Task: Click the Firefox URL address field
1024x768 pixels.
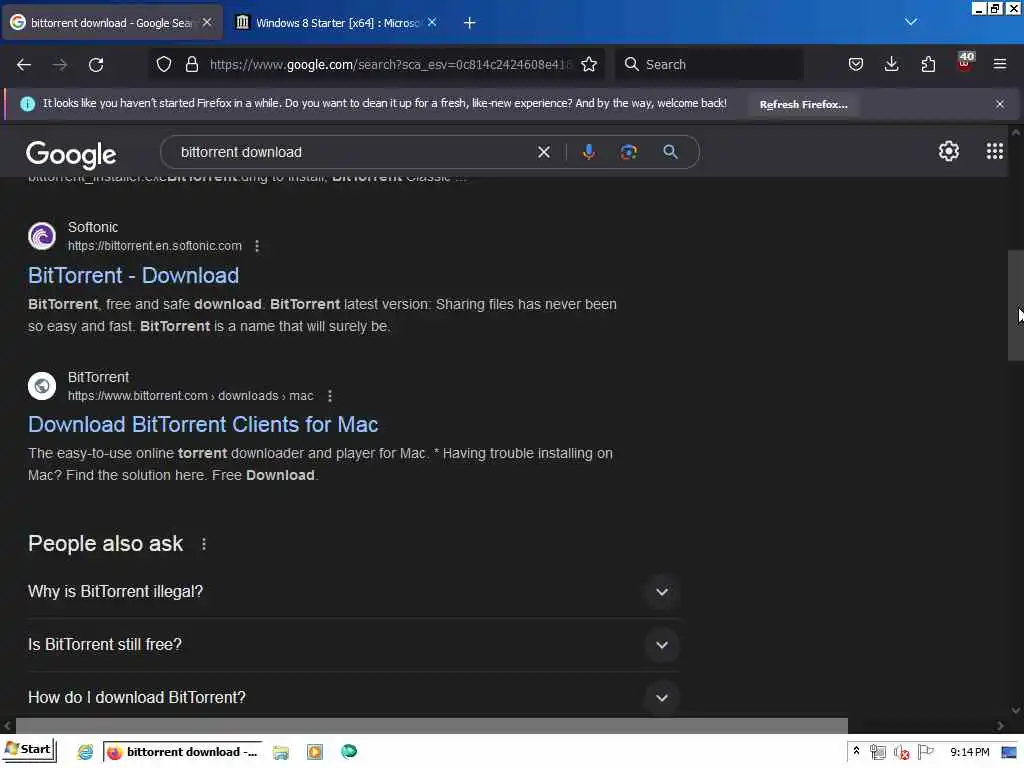Action: pos(390,65)
